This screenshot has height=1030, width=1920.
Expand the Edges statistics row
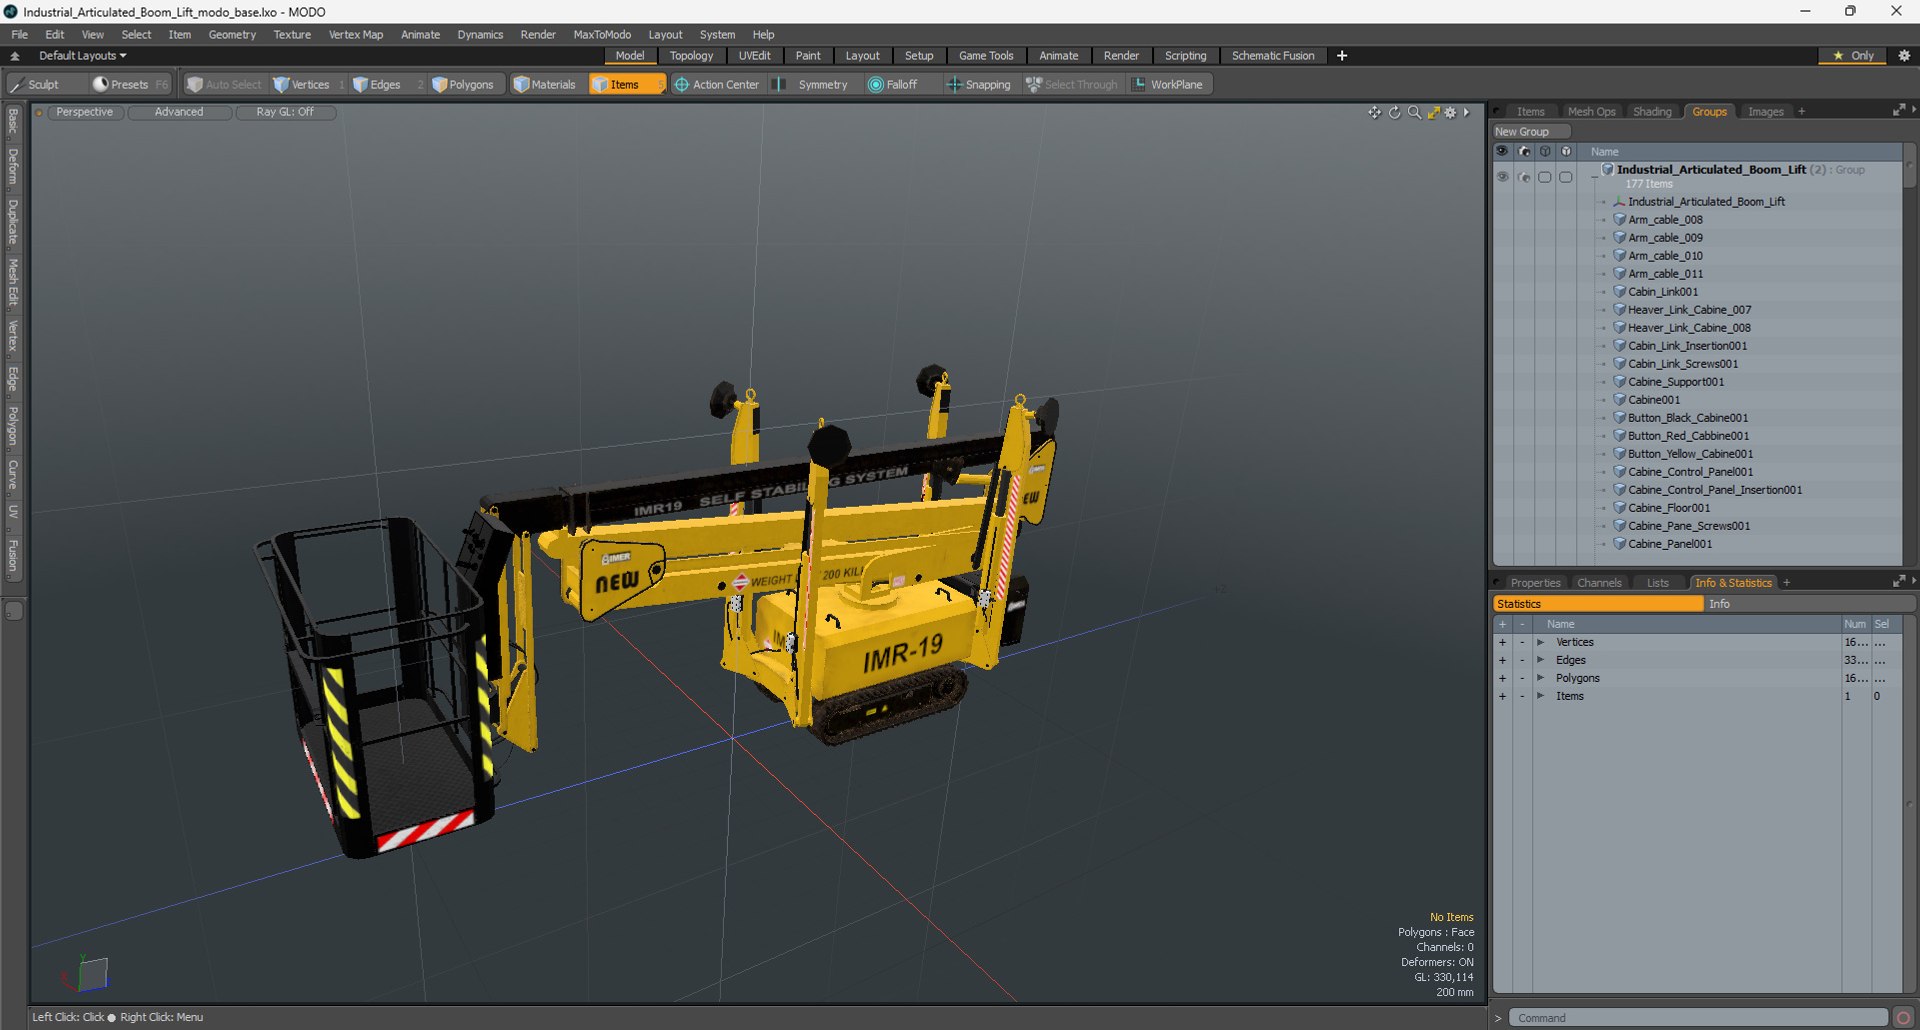tap(1541, 661)
